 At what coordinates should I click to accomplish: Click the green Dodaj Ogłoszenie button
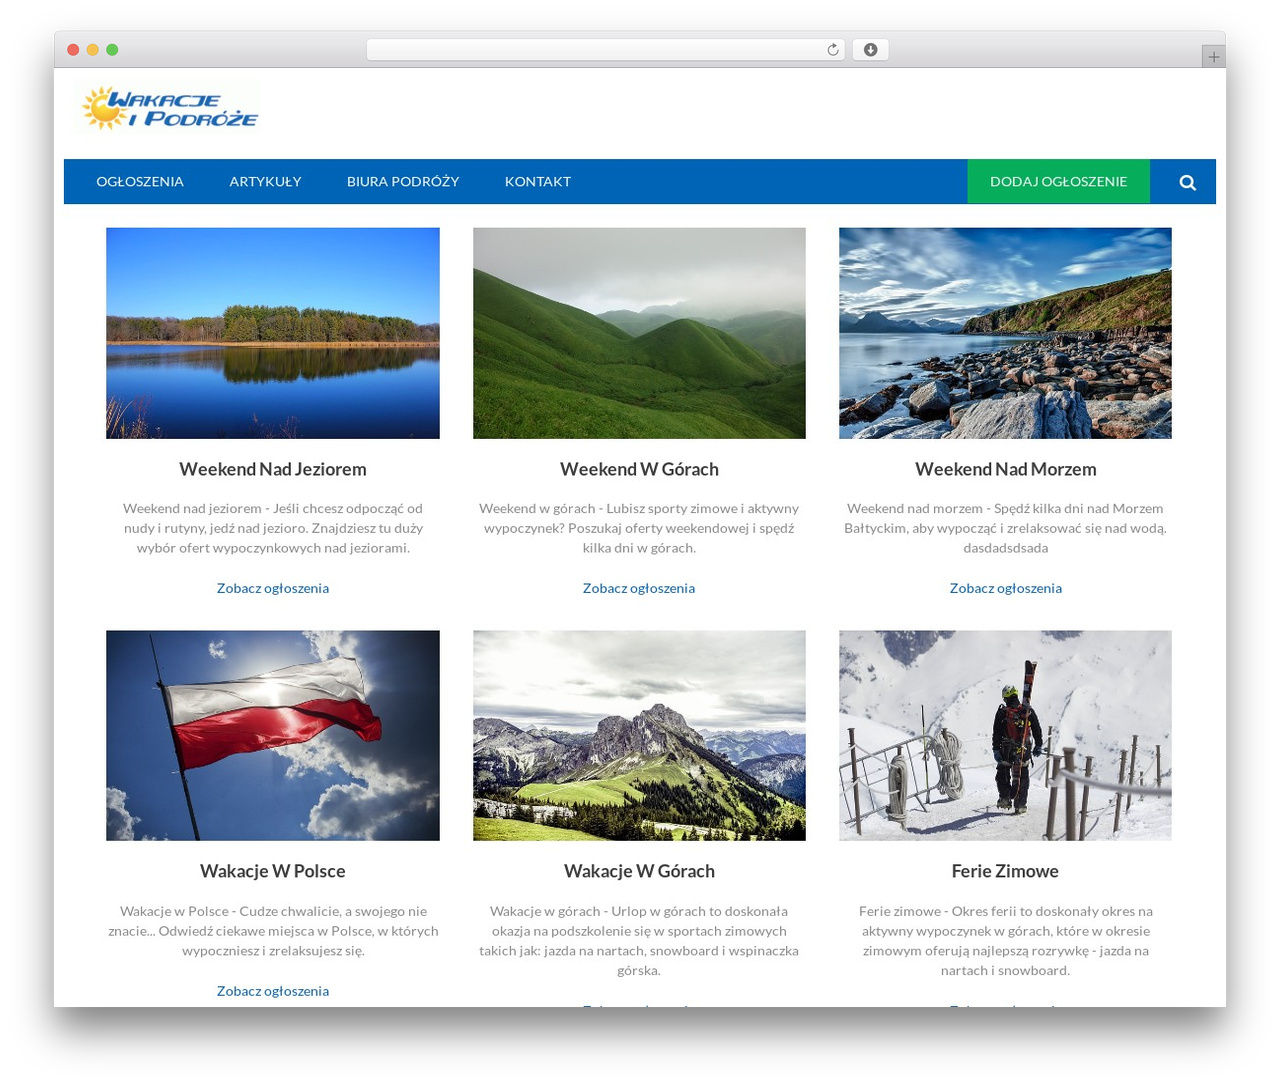click(x=1058, y=181)
